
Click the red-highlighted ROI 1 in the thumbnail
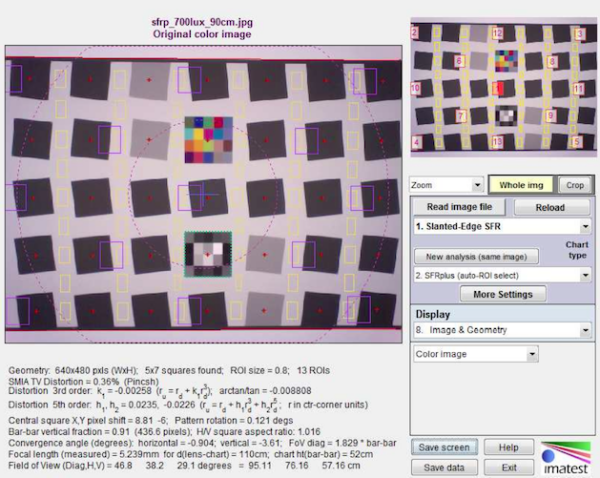pyautogui.click(x=498, y=90)
